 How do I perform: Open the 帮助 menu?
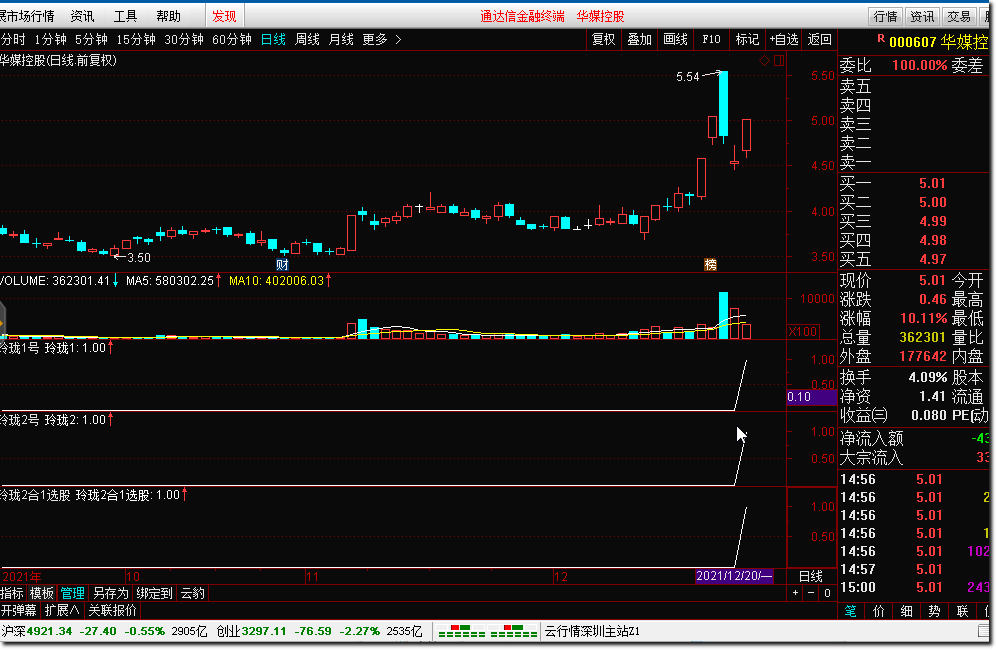click(169, 16)
